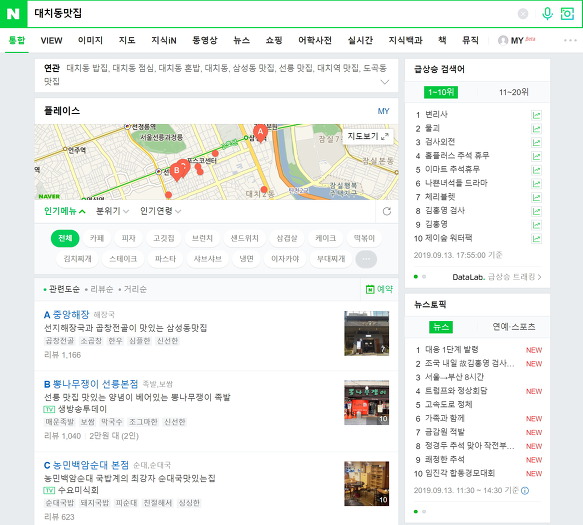Switch to the 동영상 tab
This screenshot has width=583, height=525.
point(204,40)
